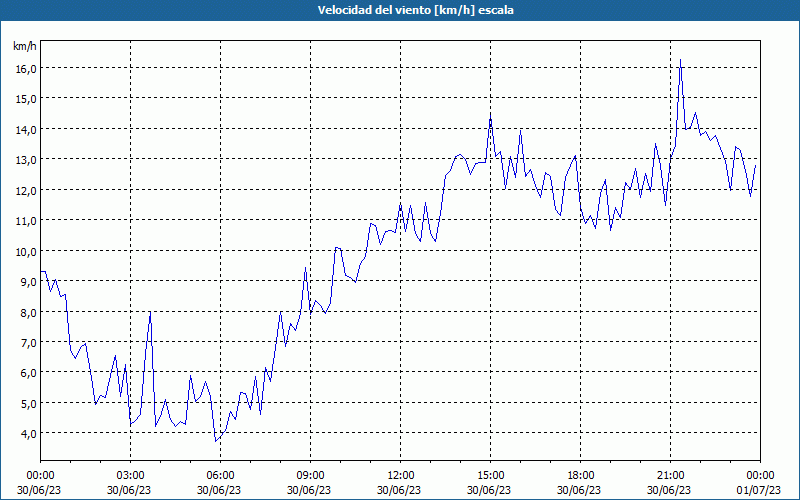
Task: Click the 5,0 vertical axis label
Action: 27,404
